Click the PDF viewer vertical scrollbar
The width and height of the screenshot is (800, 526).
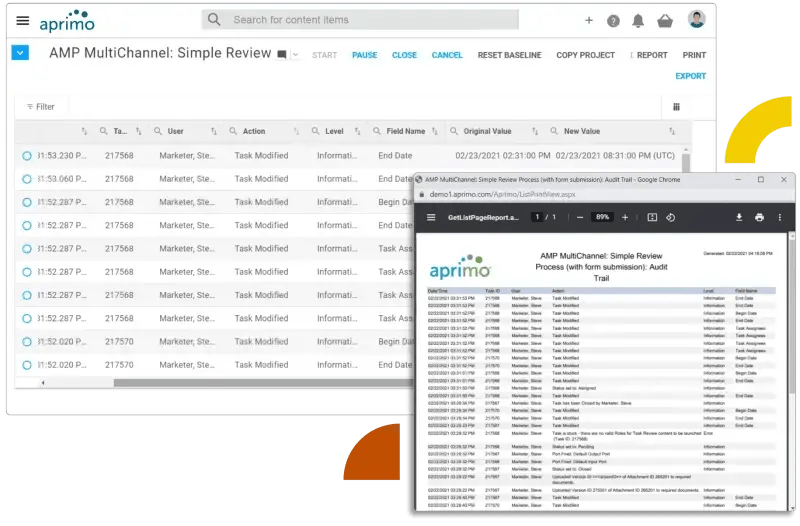click(x=792, y=314)
